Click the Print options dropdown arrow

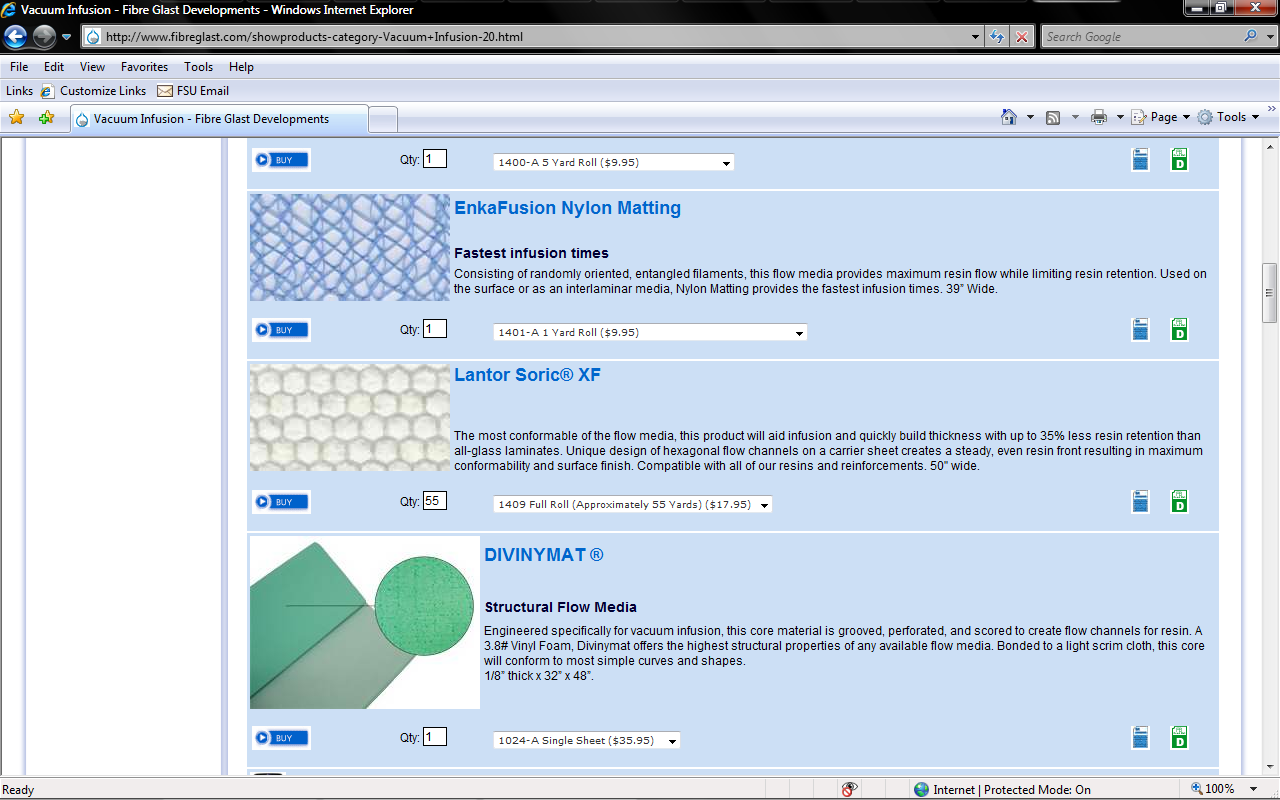1120,117
